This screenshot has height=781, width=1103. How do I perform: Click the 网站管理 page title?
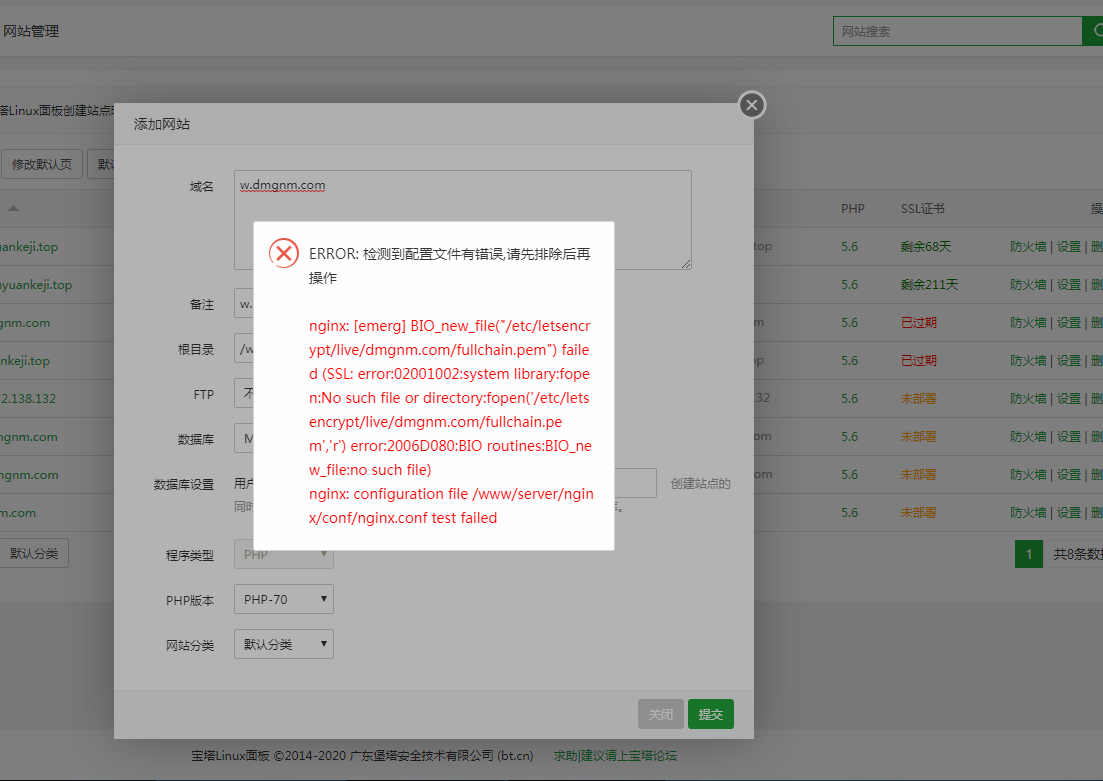[31, 31]
